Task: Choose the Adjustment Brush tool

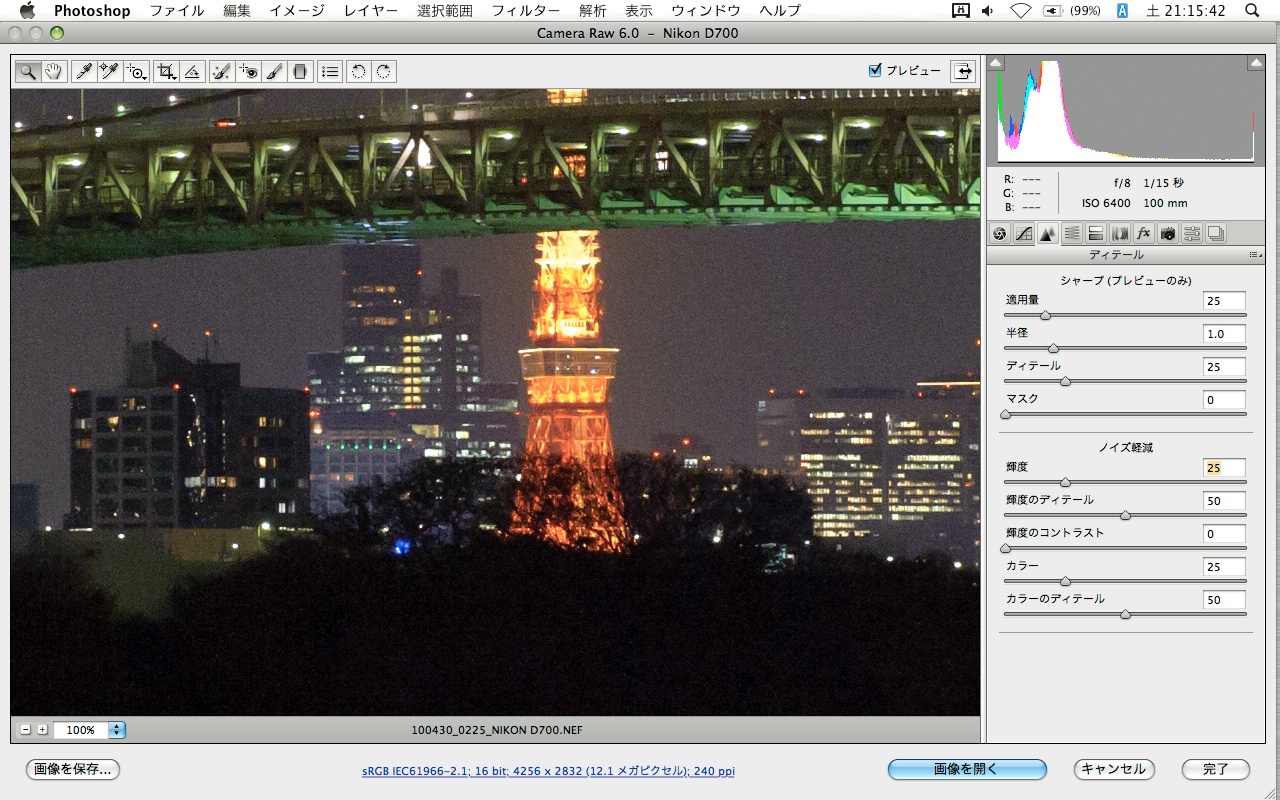Action: 273,71
